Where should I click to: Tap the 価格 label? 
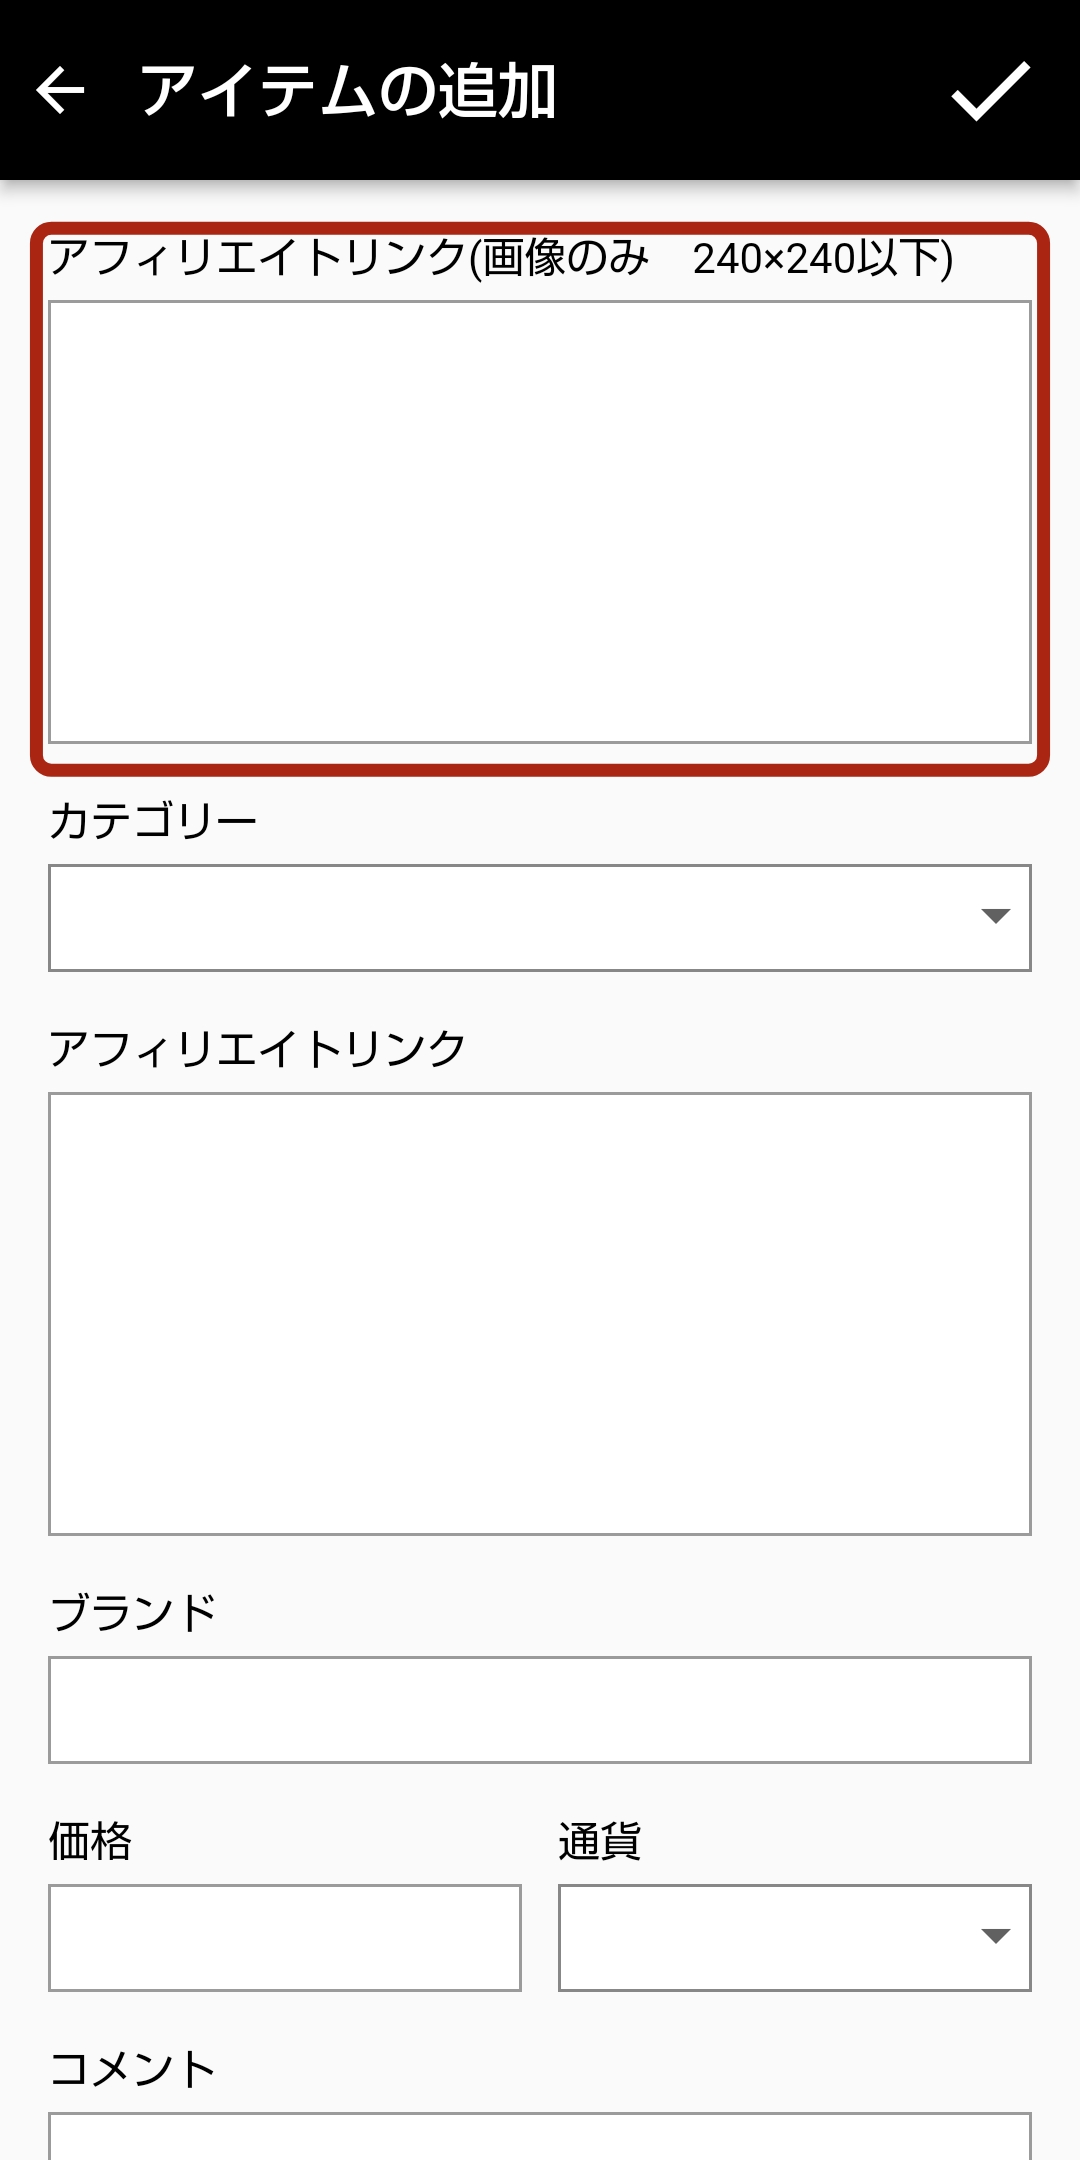91,1841
